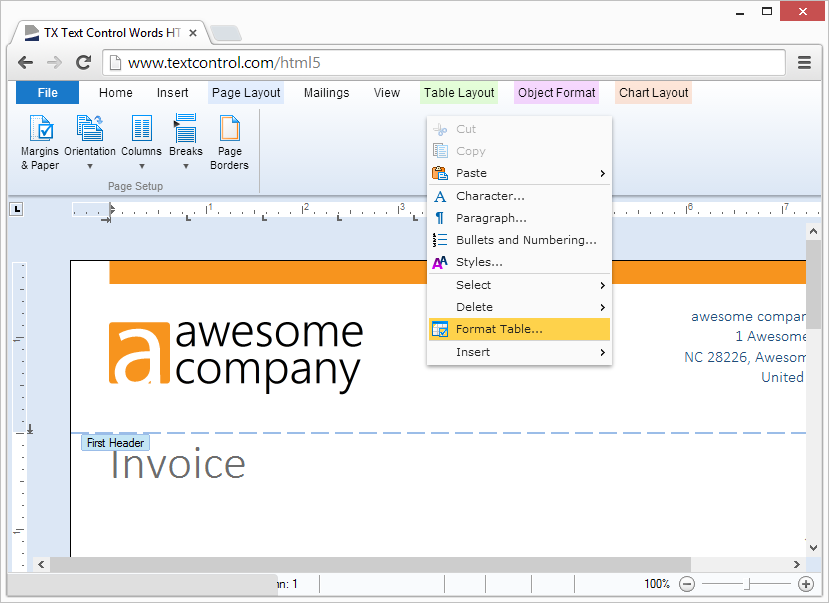Expand the Insert submenu arrow
The height and width of the screenshot is (603, 829).
click(603, 352)
